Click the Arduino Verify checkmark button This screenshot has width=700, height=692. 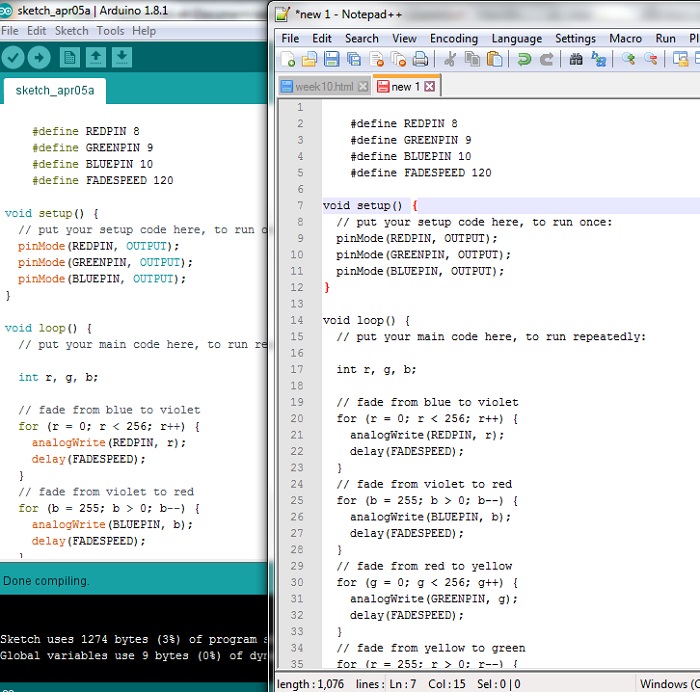point(12,58)
